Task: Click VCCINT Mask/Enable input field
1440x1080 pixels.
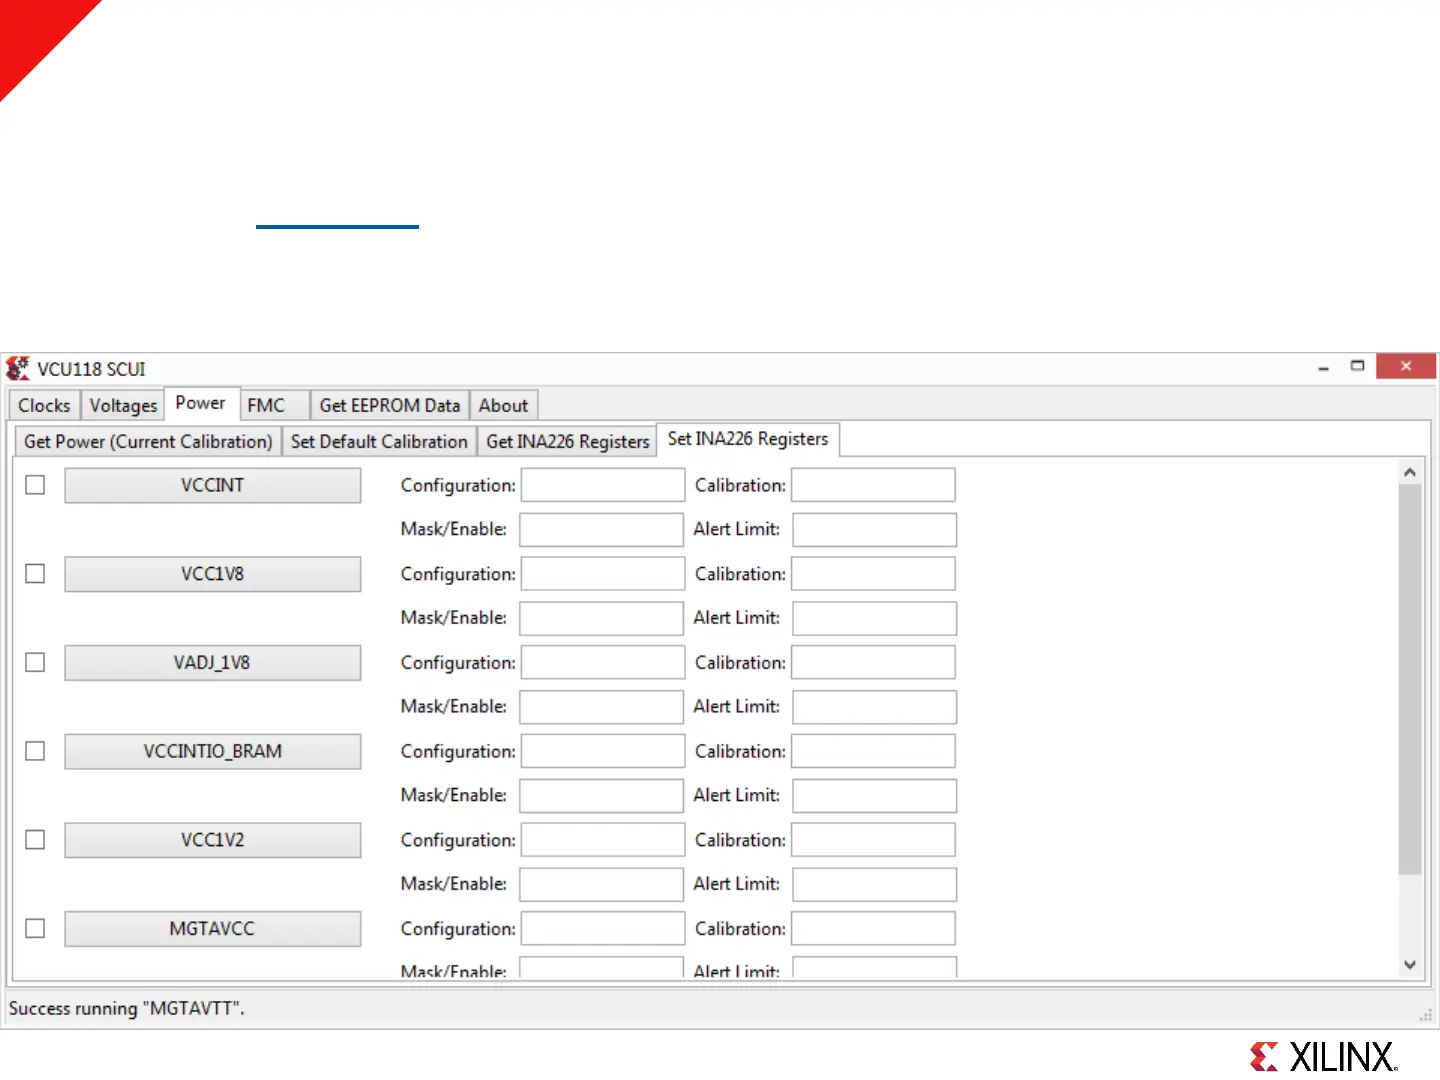Action: pos(602,530)
